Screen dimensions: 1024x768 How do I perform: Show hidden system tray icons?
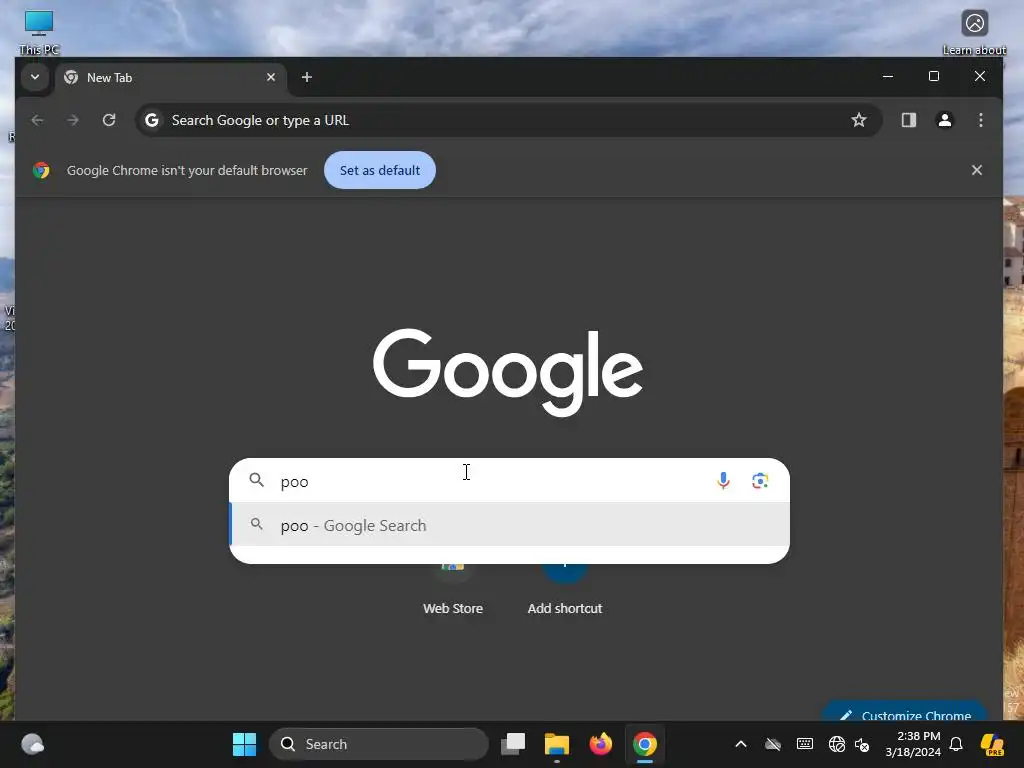coord(741,744)
